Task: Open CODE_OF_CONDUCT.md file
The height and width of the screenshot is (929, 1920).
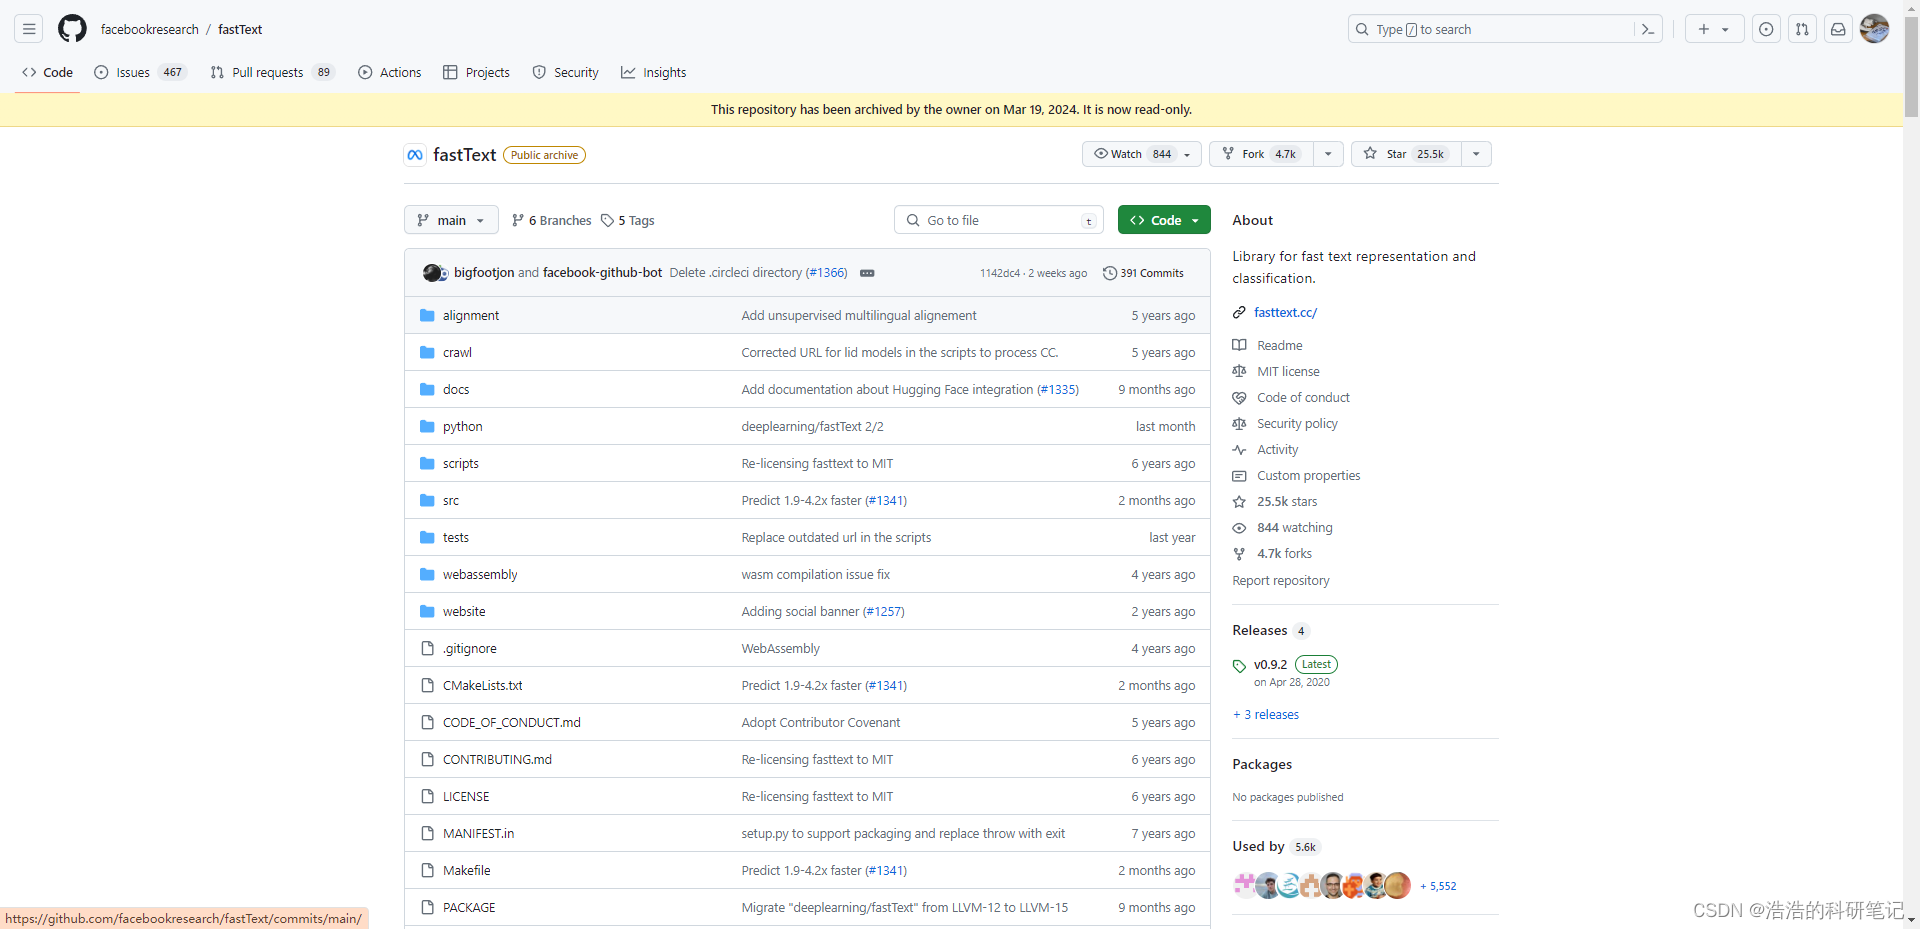Action: coord(512,722)
